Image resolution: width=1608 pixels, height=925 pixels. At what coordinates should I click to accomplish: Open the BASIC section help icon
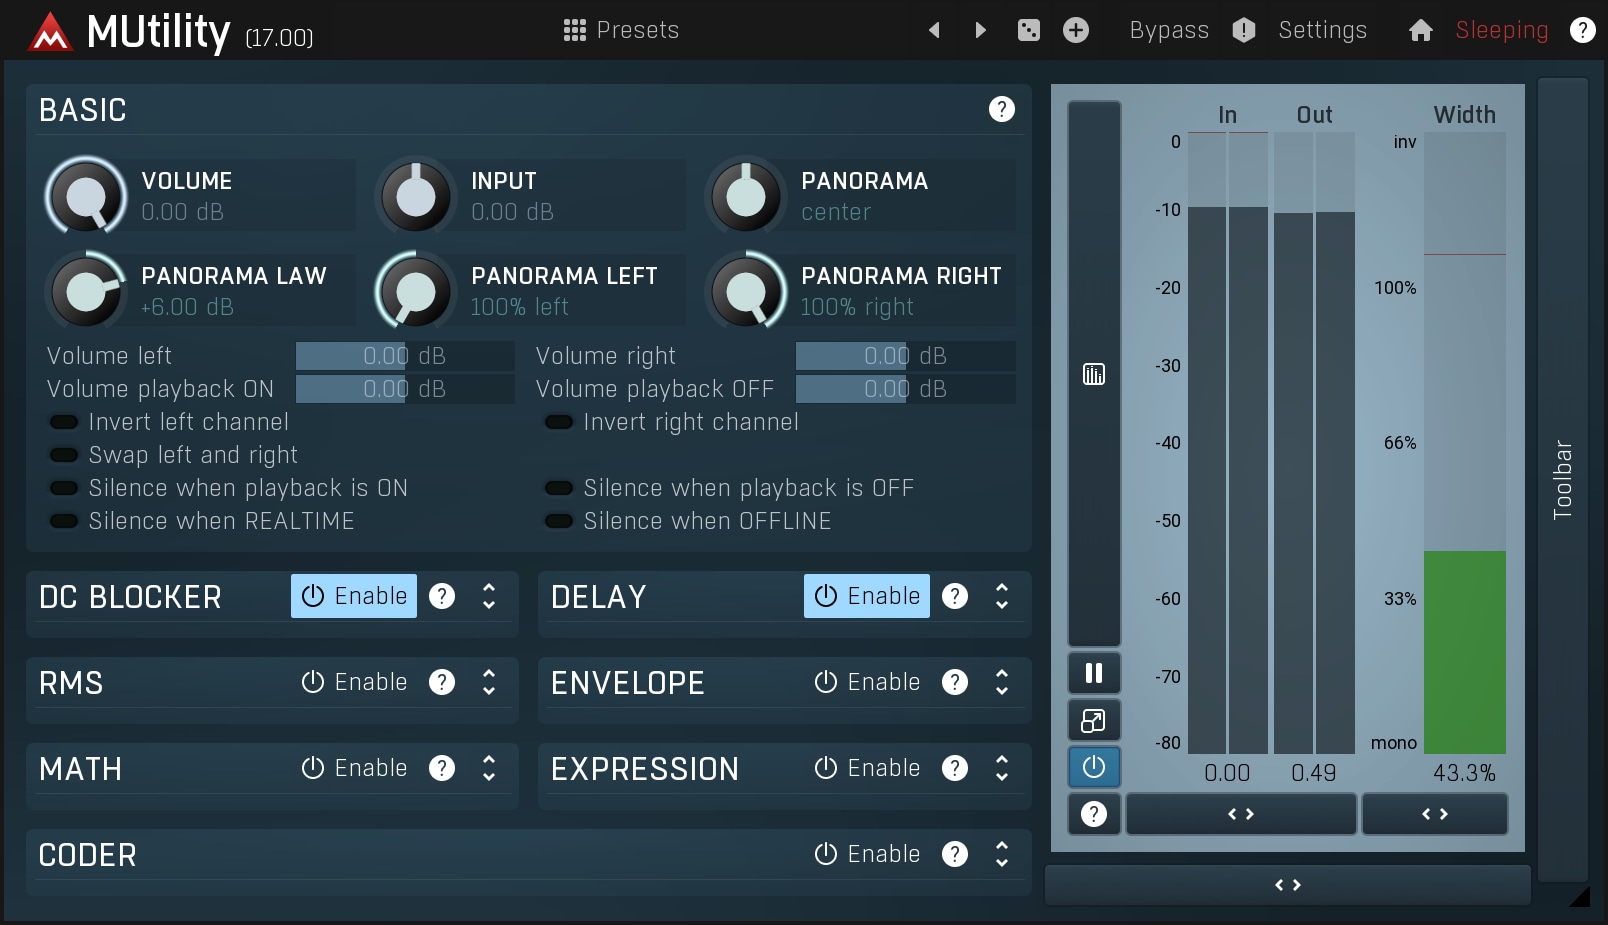pyautogui.click(x=1001, y=109)
